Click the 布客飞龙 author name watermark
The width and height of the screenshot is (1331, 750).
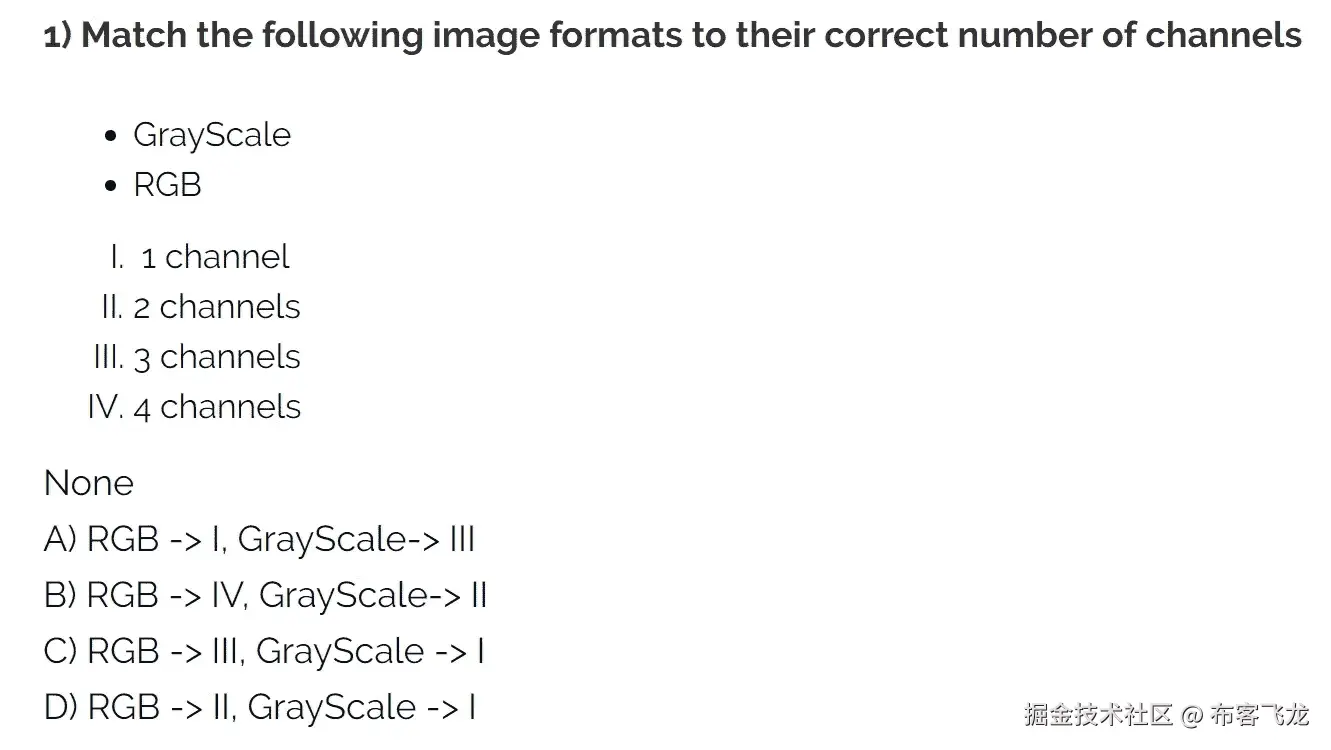click(x=1259, y=714)
